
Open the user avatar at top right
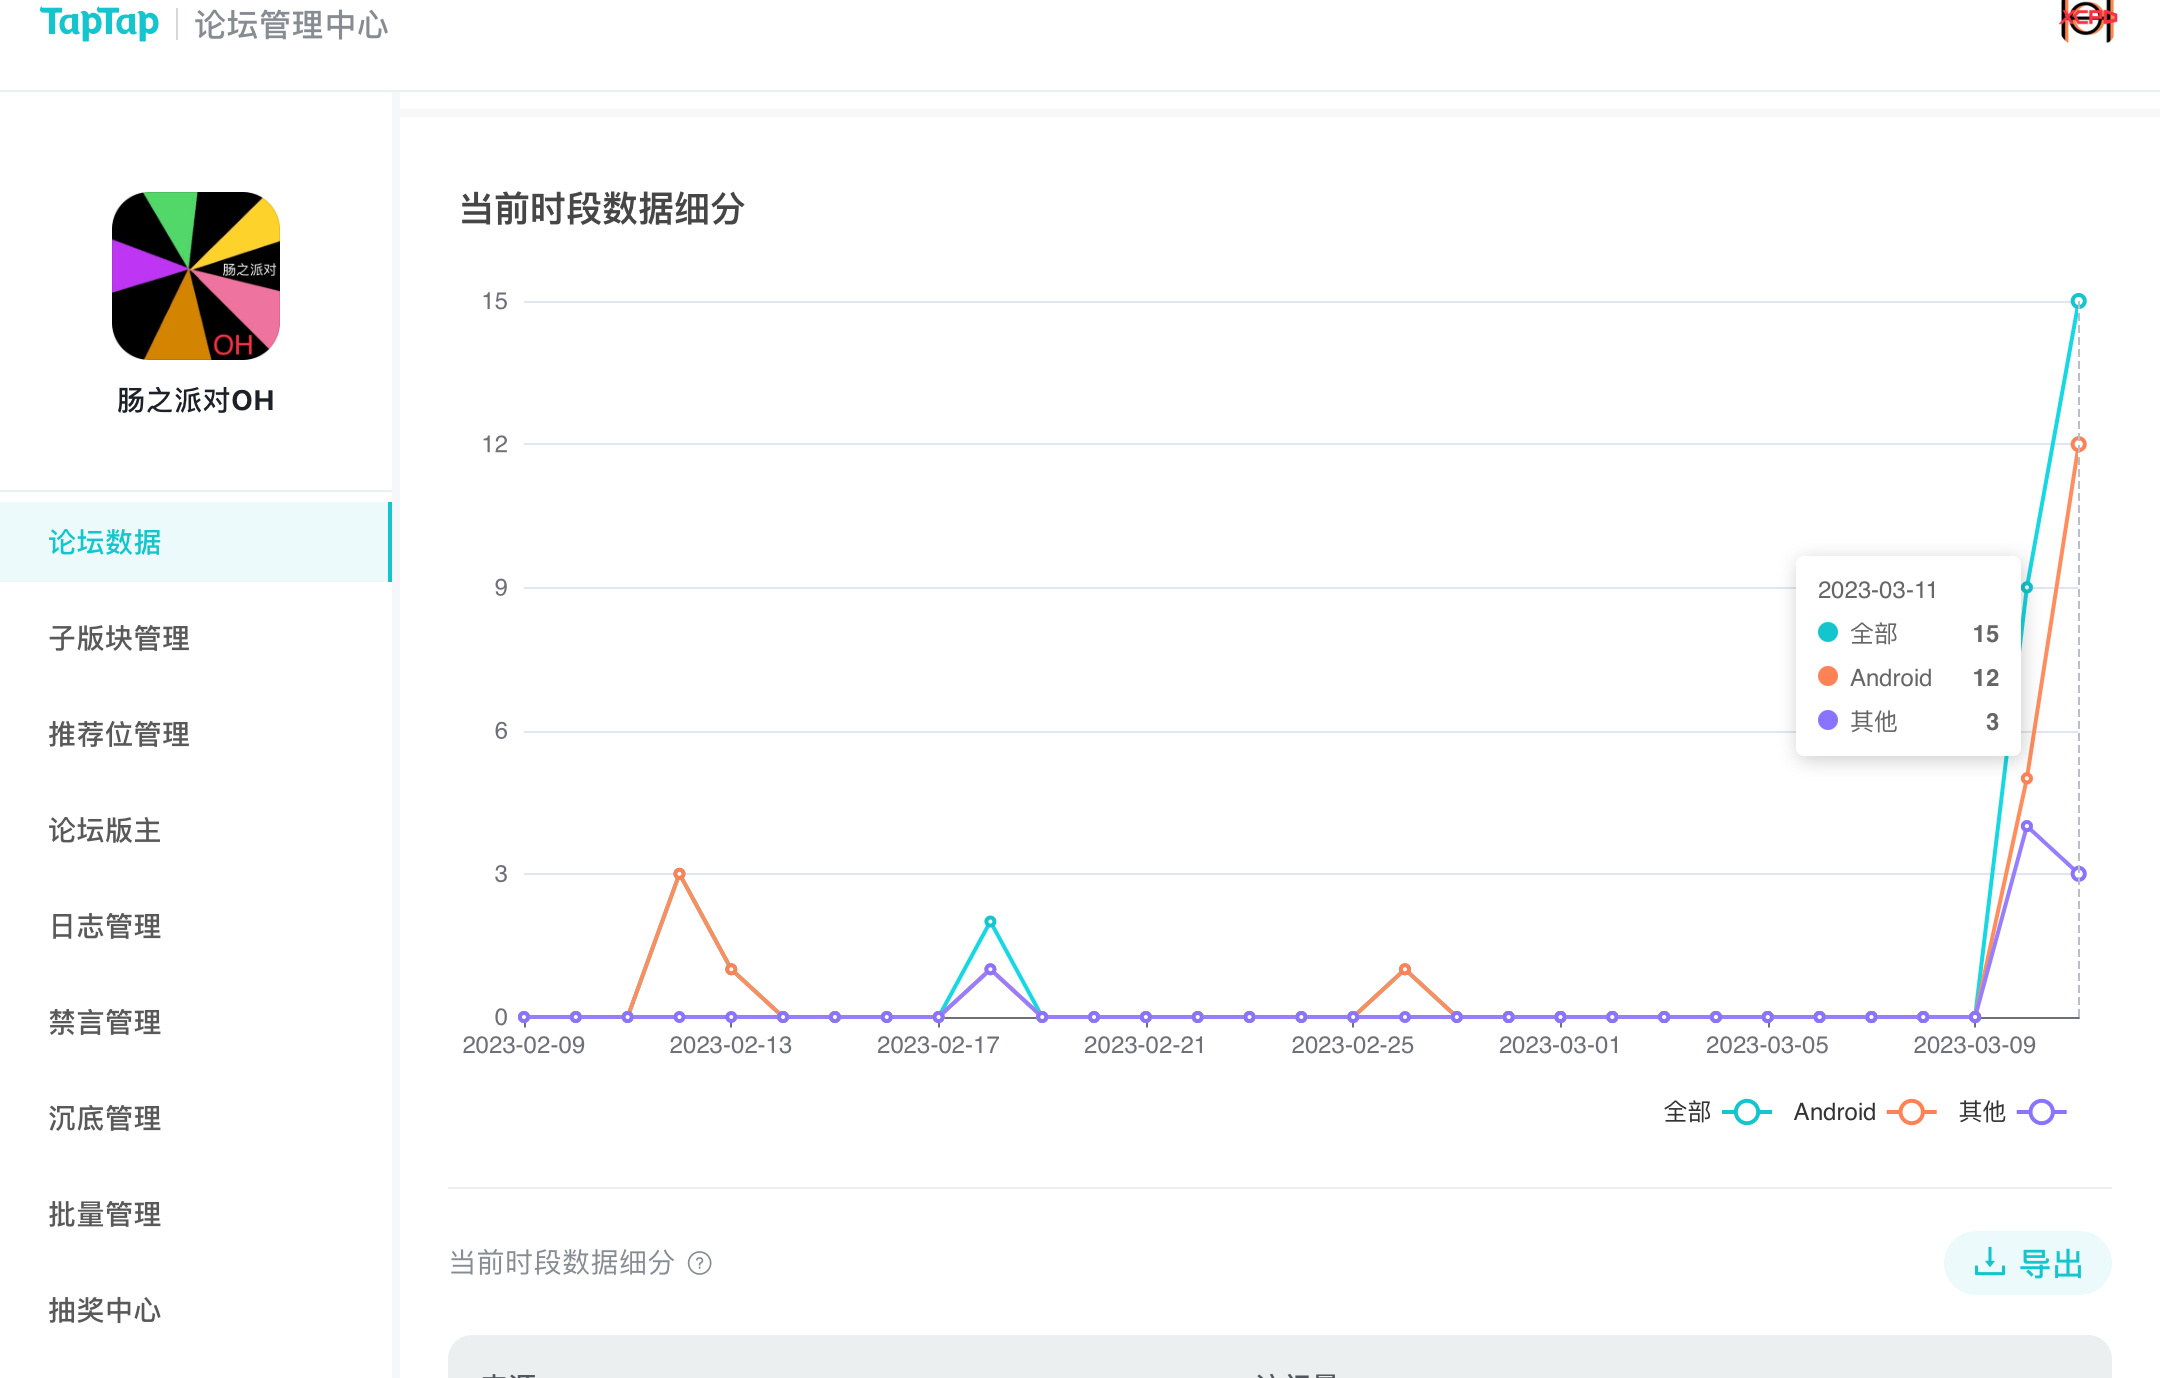[2087, 20]
